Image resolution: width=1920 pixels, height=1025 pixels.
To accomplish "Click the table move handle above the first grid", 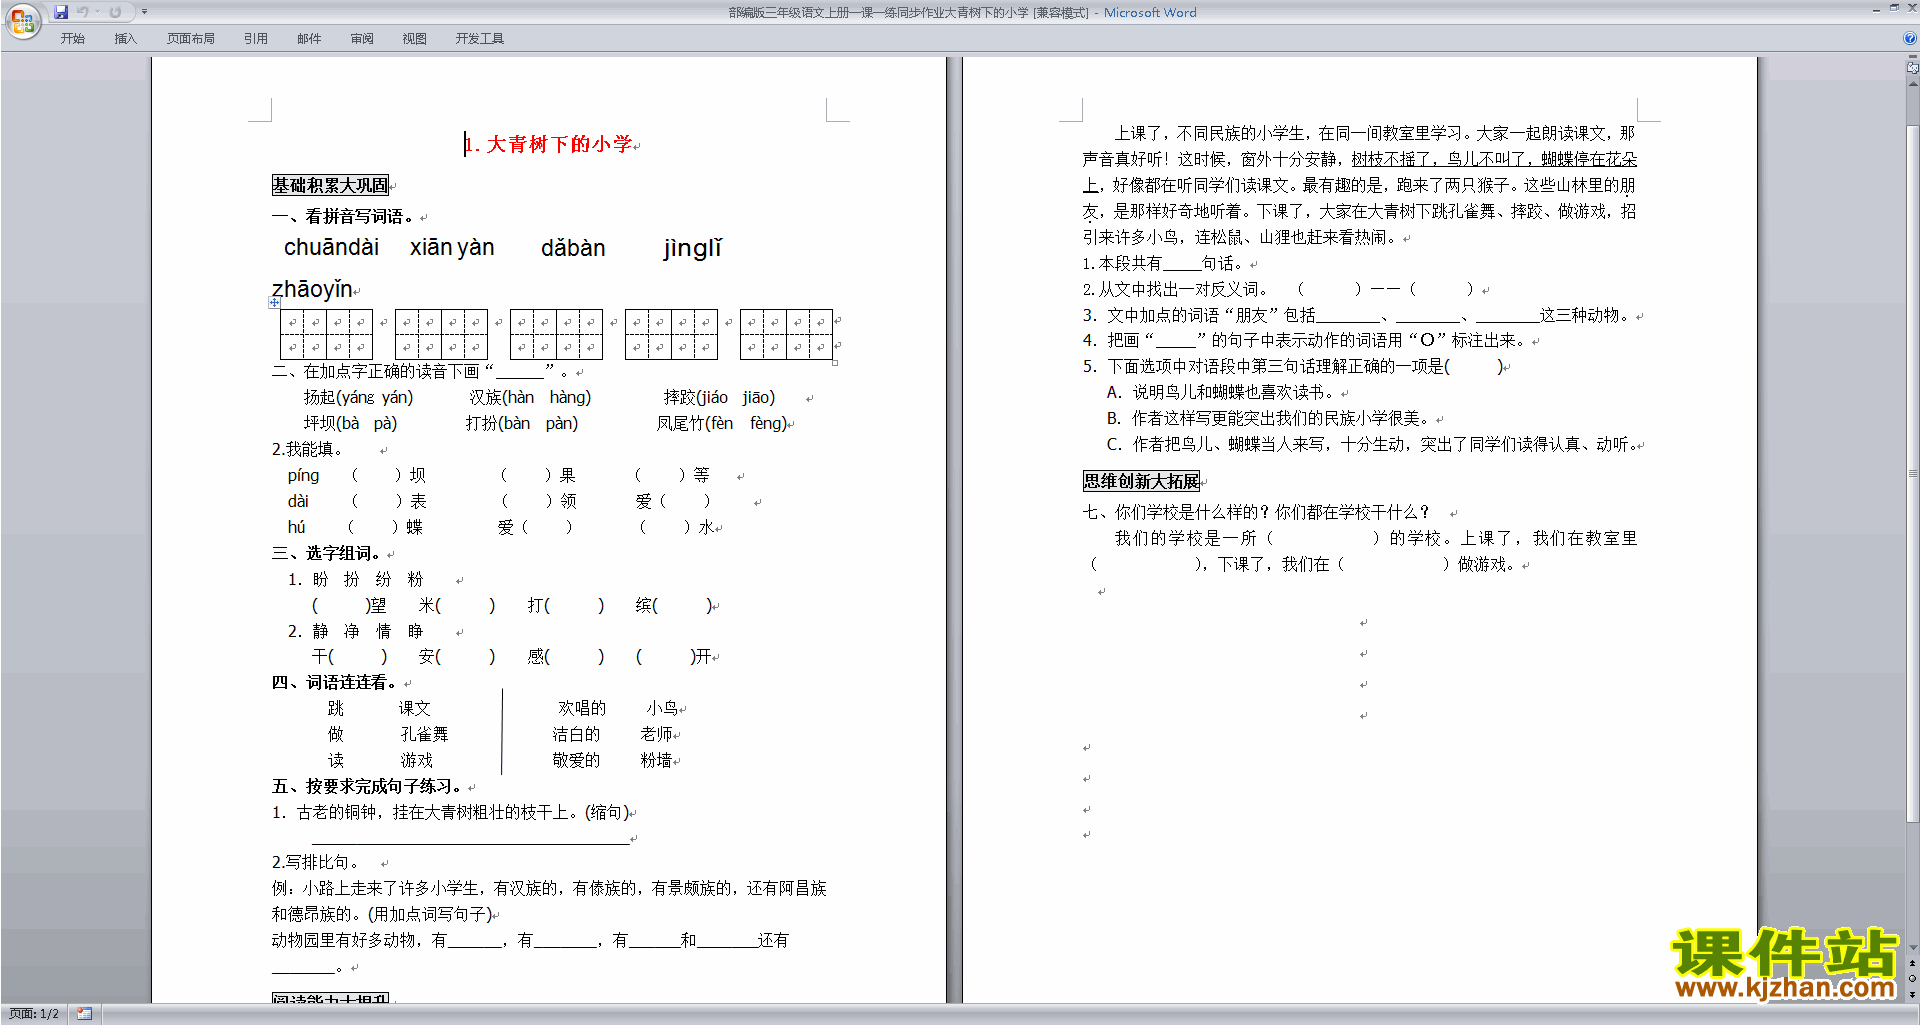I will point(274,302).
